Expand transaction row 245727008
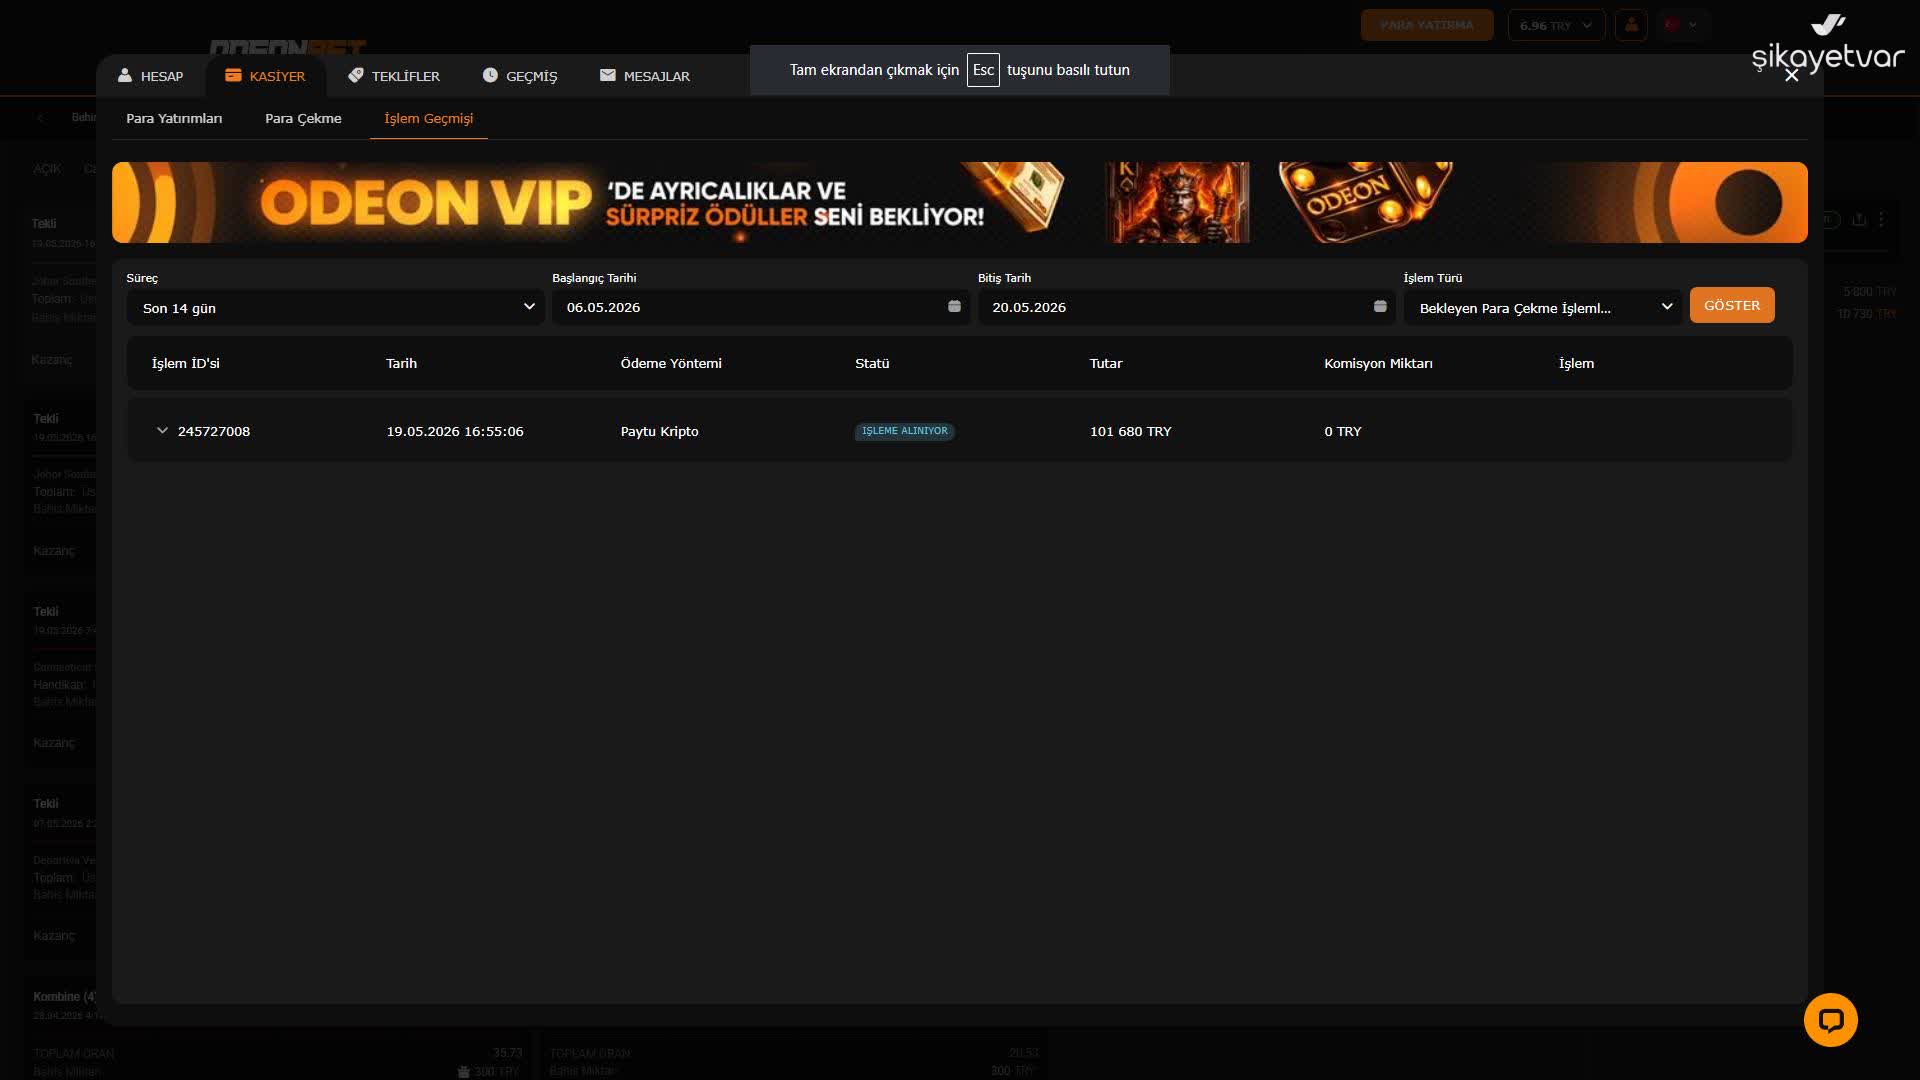This screenshot has height=1080, width=1920. pos(162,431)
